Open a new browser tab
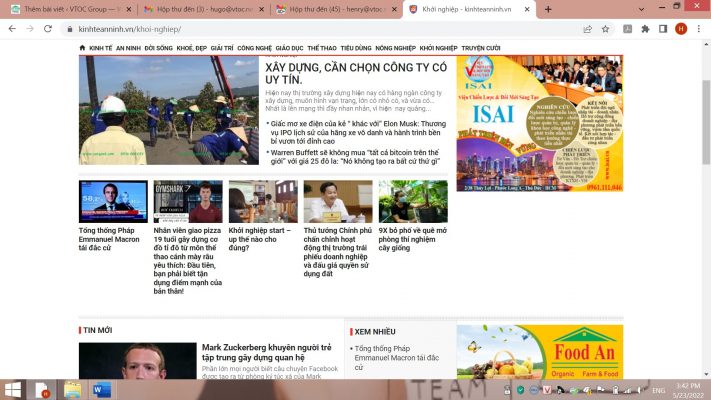This screenshot has height=400, width=711. 546,9
